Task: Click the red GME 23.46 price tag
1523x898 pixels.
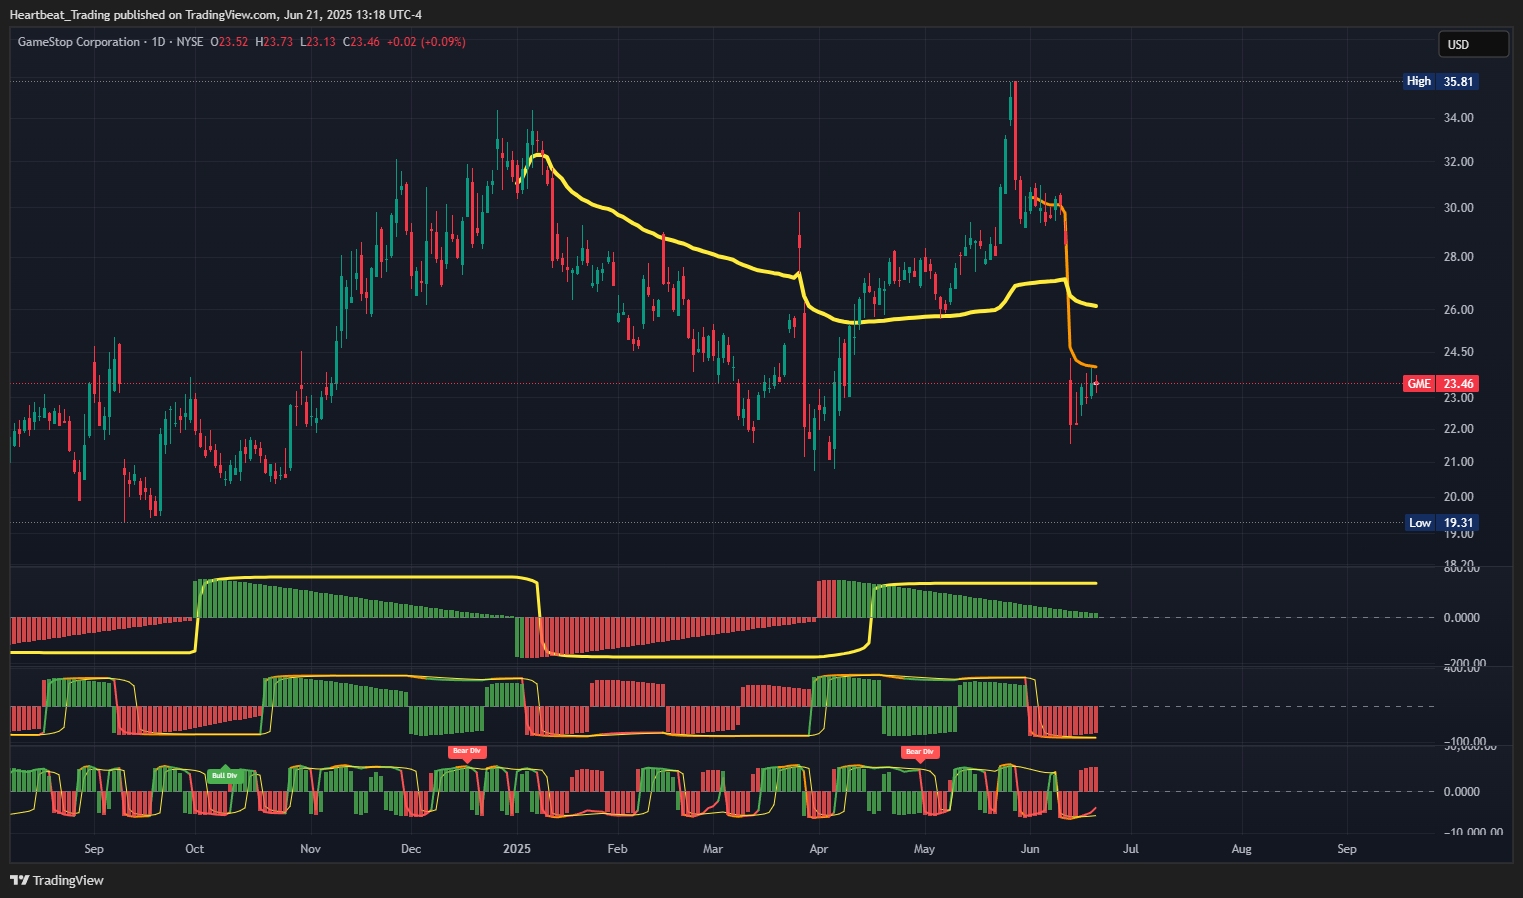Action: (x=1440, y=384)
